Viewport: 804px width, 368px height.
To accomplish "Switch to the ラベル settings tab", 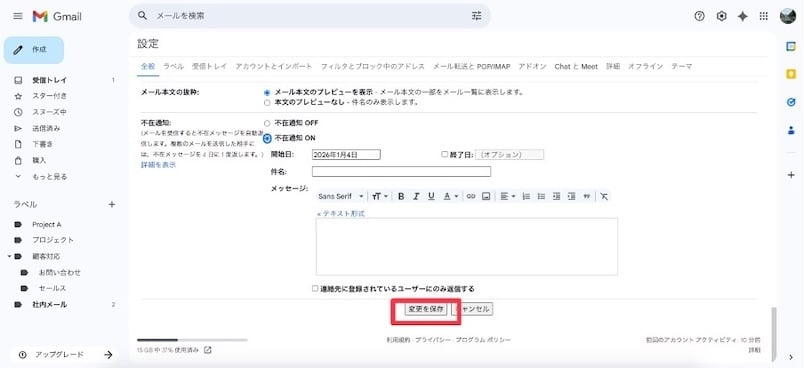I will click(173, 67).
